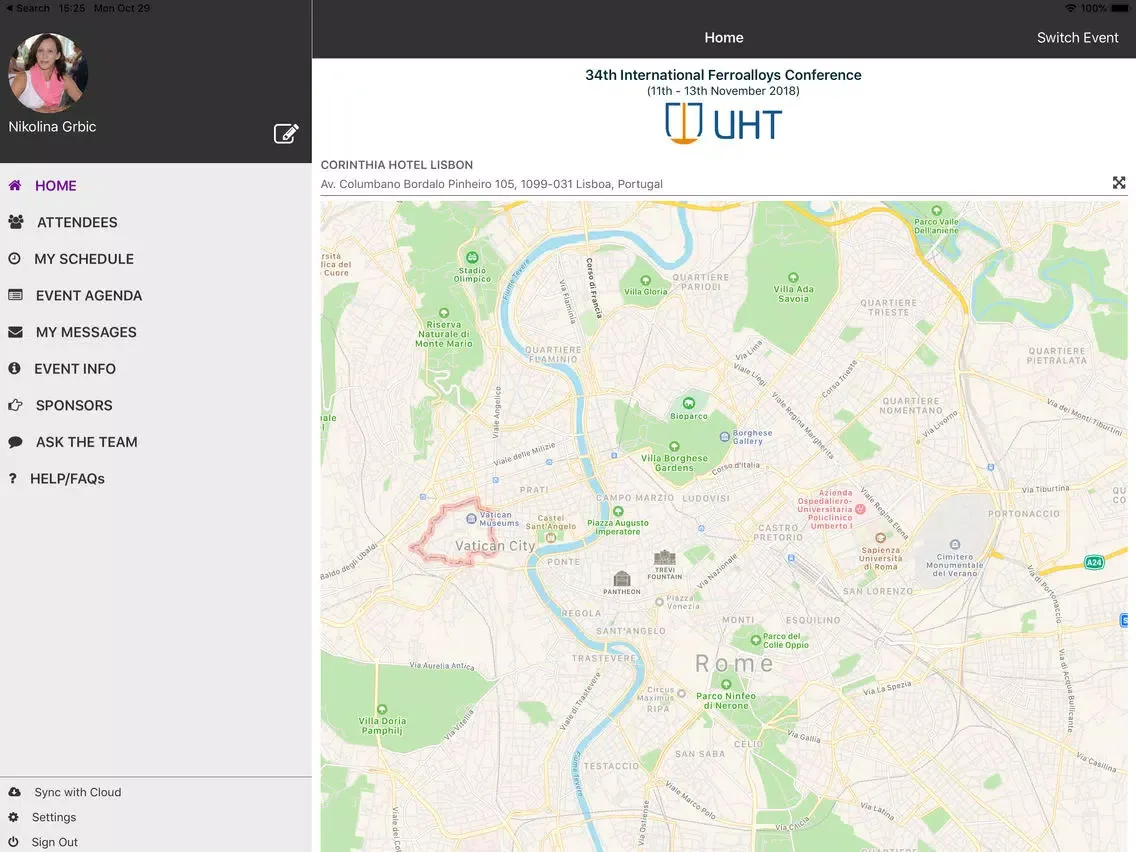
Task: Tap the Search back link in status bar
Action: tap(28, 8)
